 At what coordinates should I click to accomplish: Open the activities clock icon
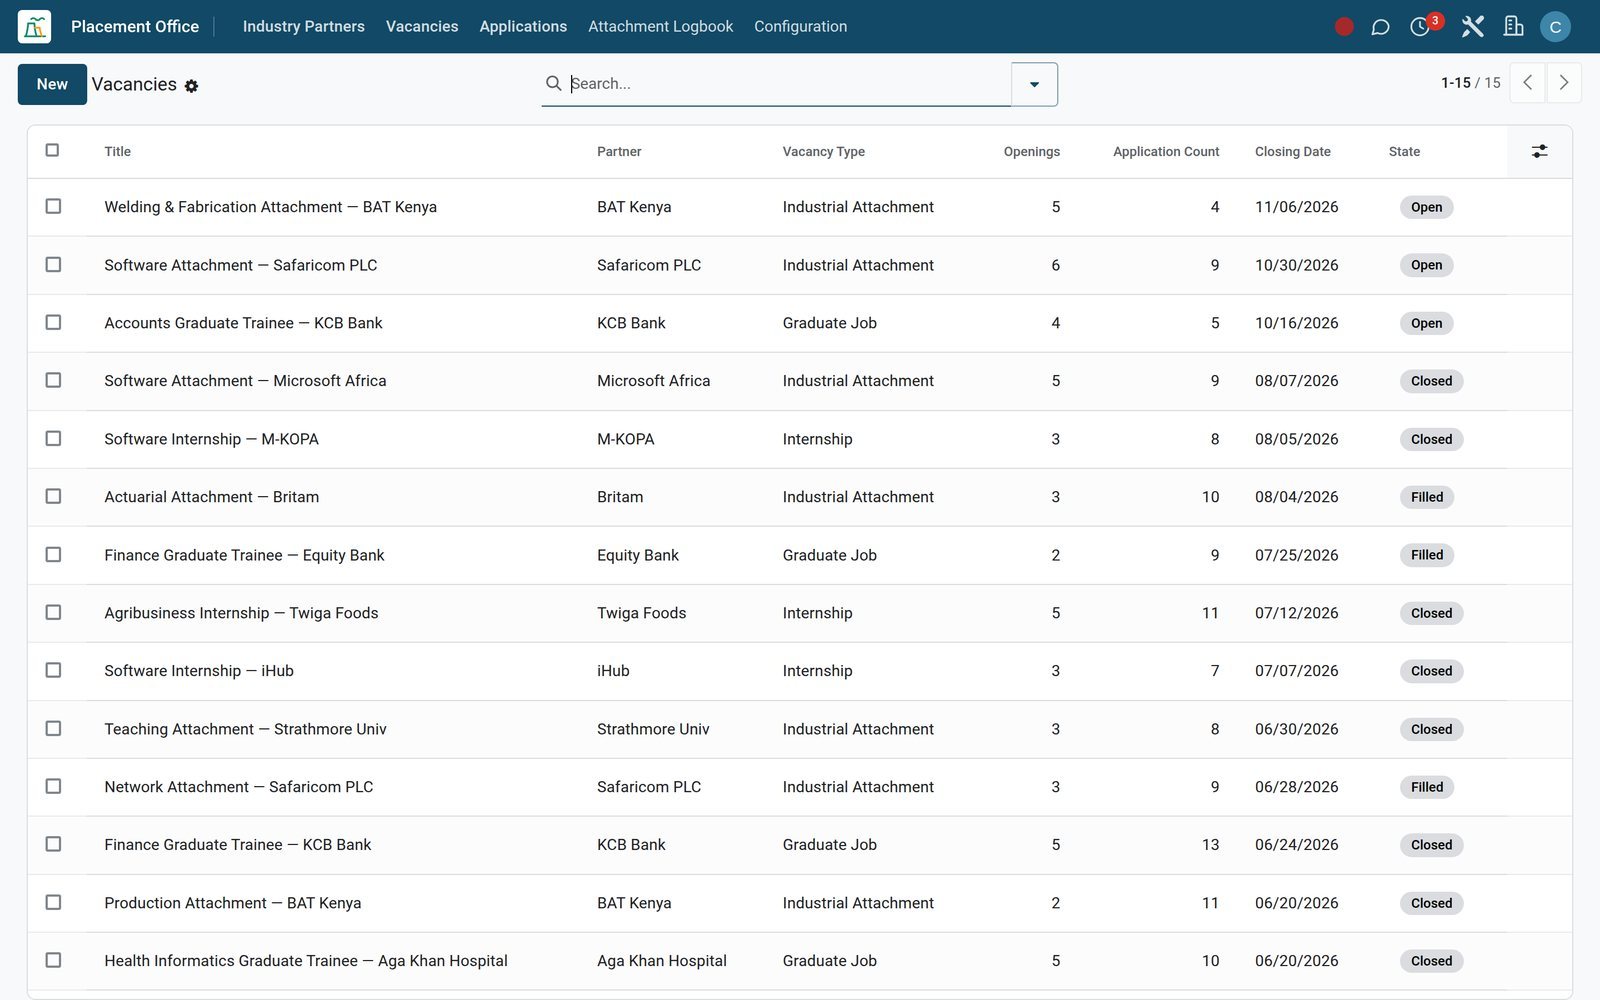(1419, 27)
